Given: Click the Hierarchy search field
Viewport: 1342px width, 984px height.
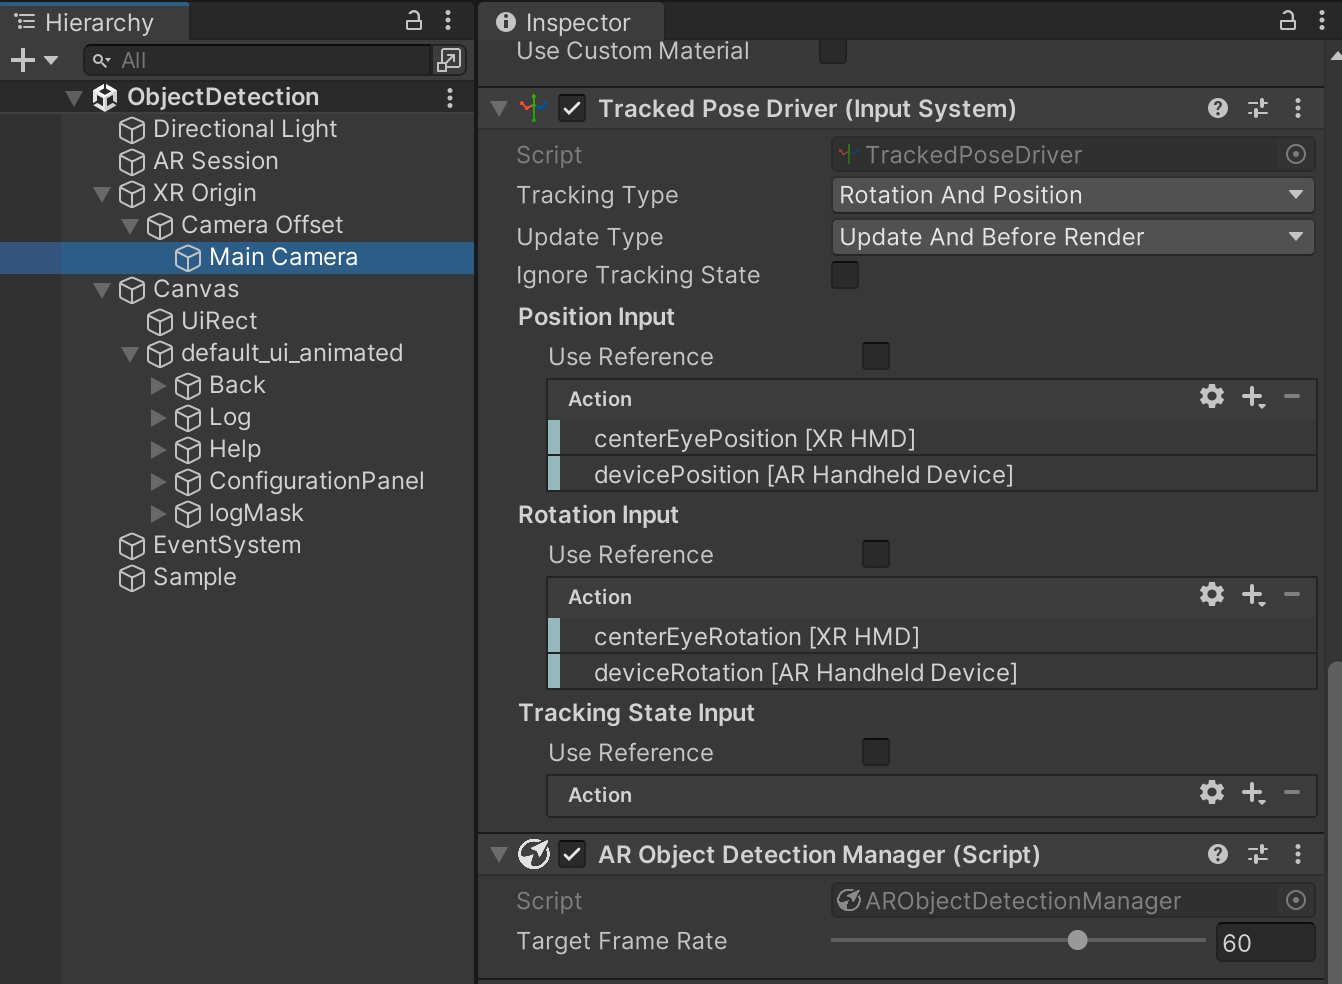Looking at the screenshot, I should (270, 61).
